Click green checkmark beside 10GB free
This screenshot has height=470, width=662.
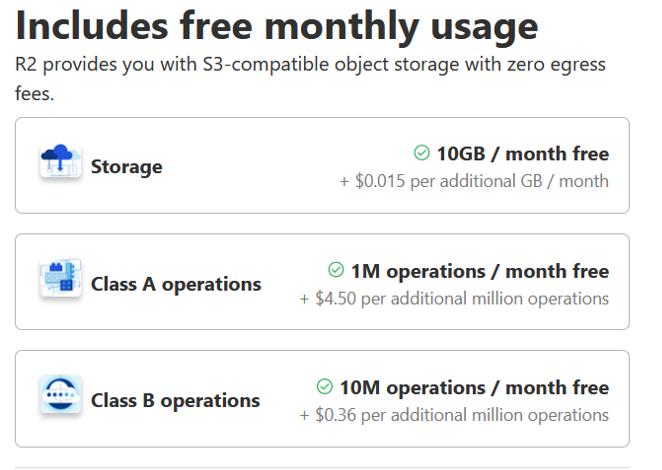coord(422,153)
